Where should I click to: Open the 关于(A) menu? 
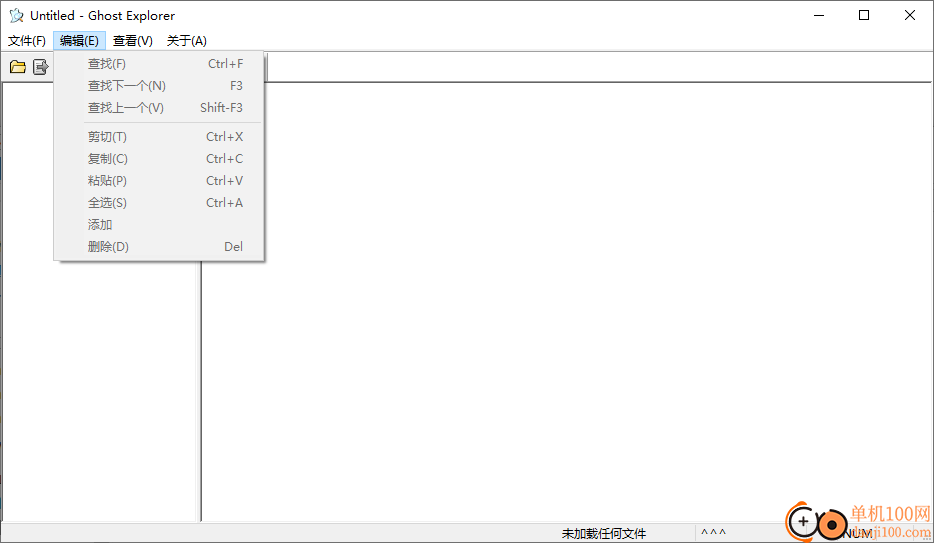click(186, 40)
